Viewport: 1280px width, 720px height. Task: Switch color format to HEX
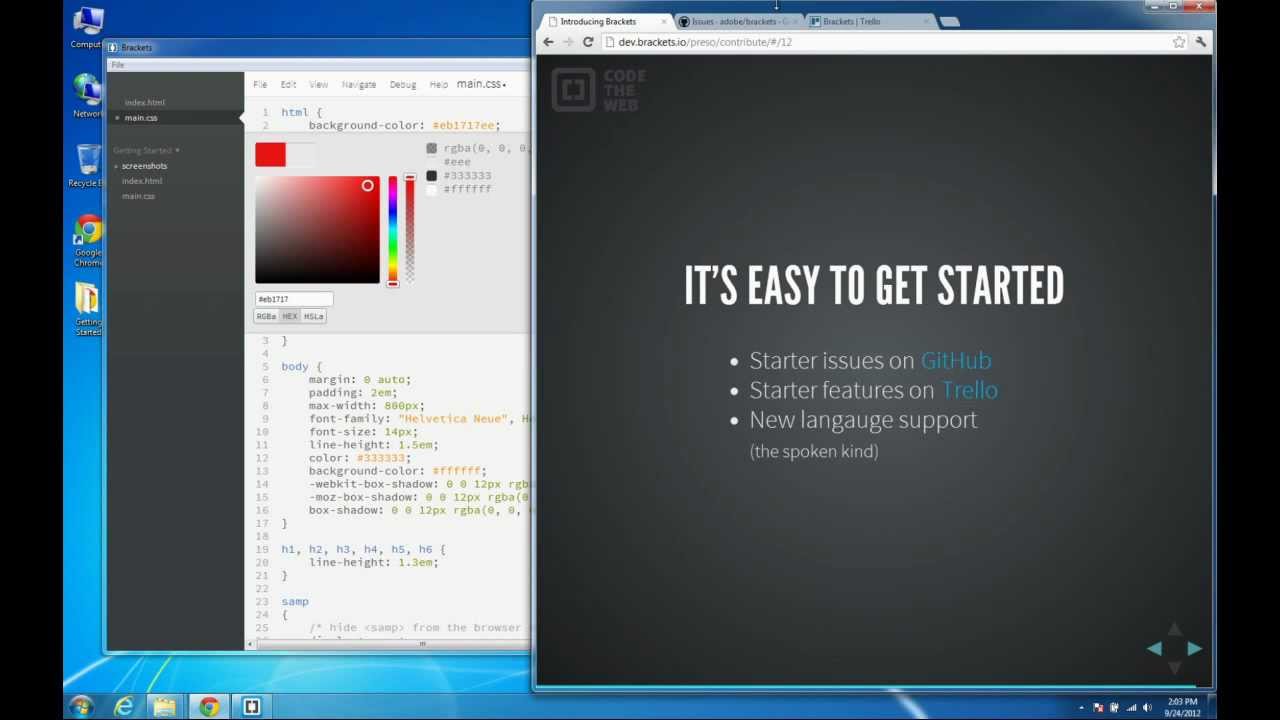290,316
